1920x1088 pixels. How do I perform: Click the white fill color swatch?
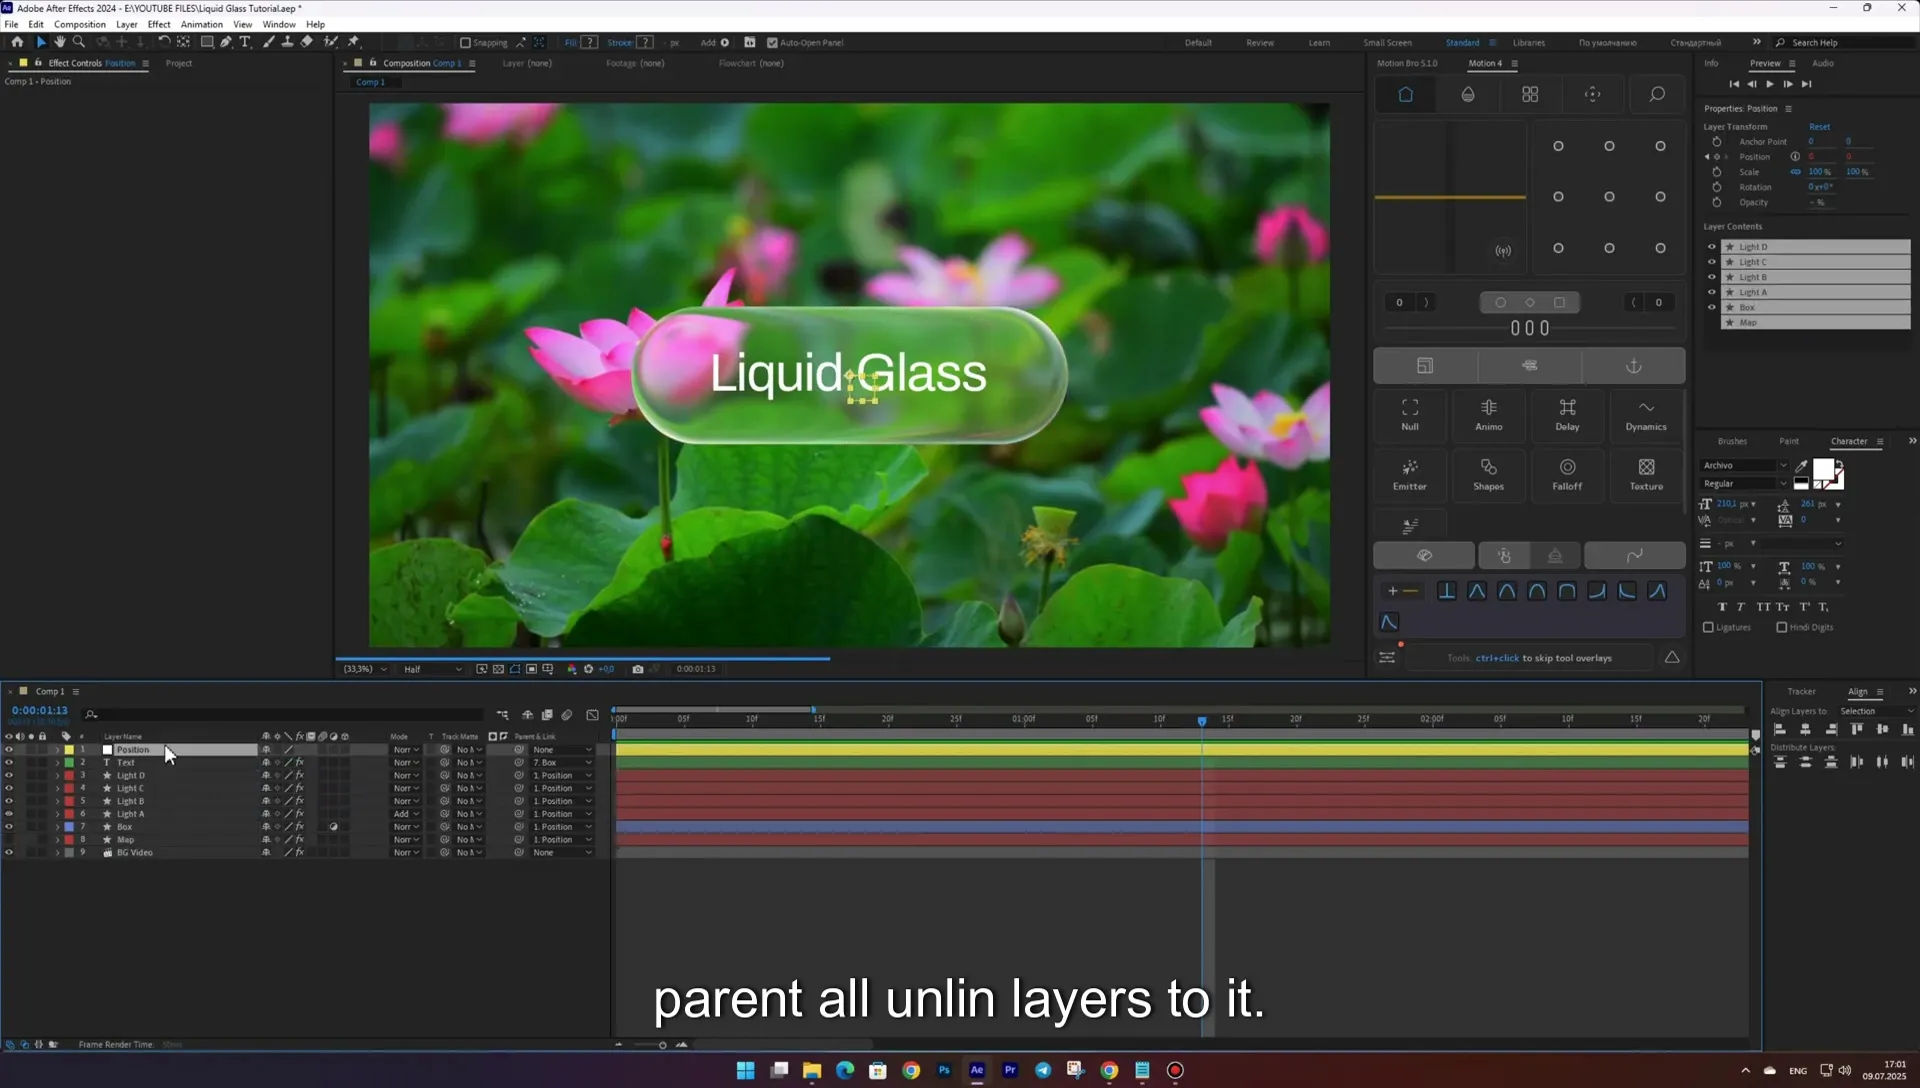pyautogui.click(x=1823, y=471)
